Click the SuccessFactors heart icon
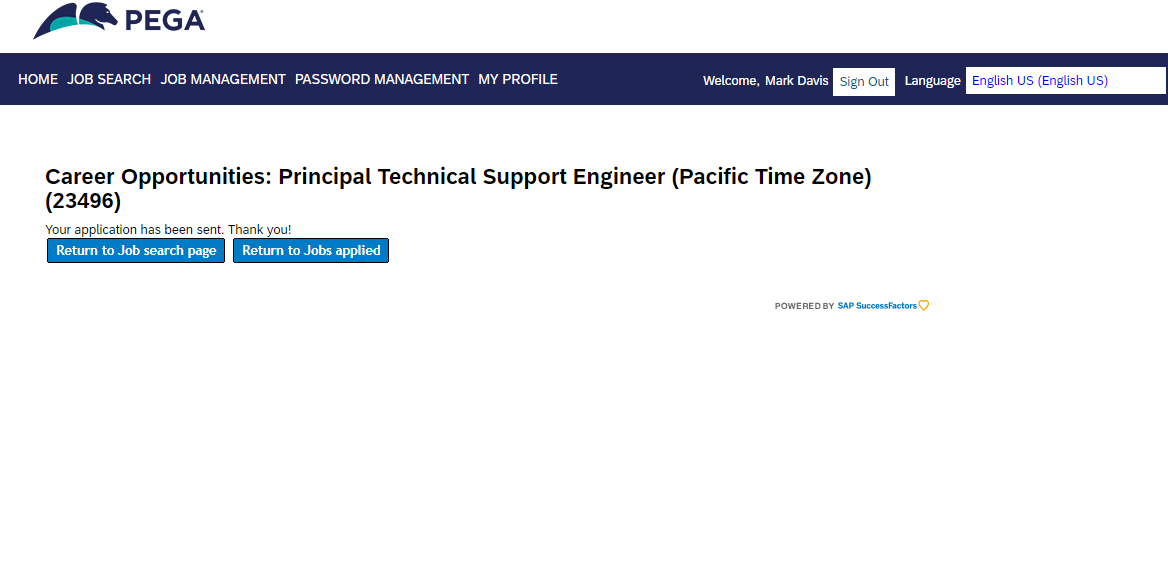This screenshot has width=1168, height=570. [924, 306]
